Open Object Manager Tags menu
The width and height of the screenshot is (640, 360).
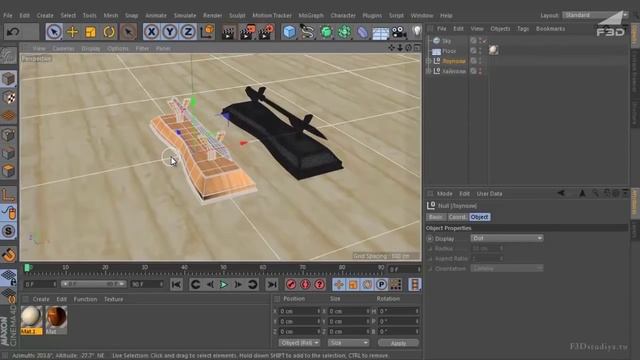coord(523,29)
